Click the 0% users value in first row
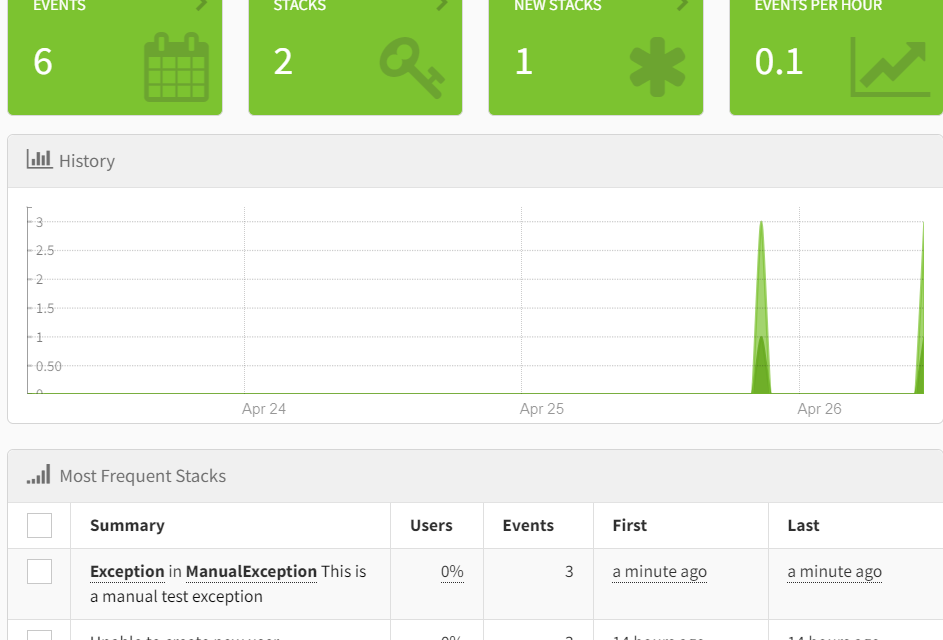The width and height of the screenshot is (943, 640). [452, 571]
